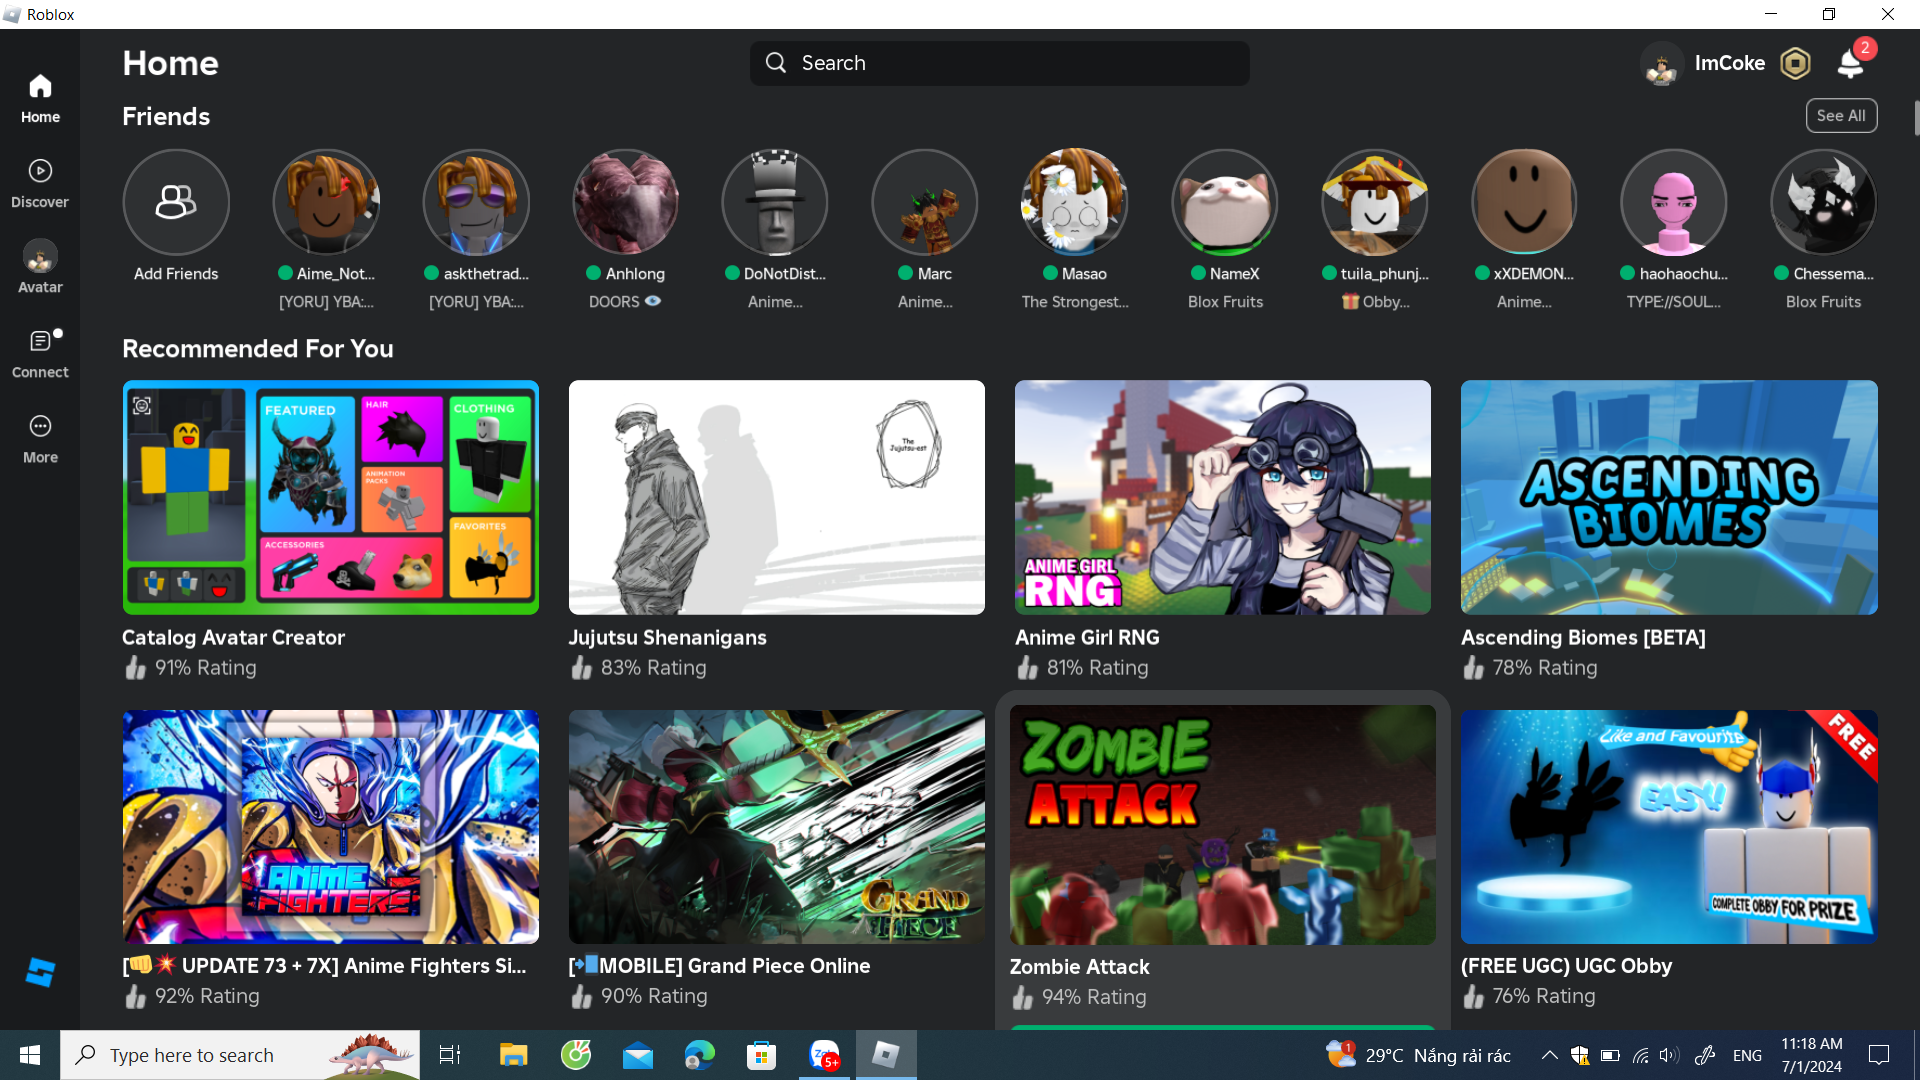Open friend Masao avatar
The image size is (1920, 1080).
point(1075,202)
